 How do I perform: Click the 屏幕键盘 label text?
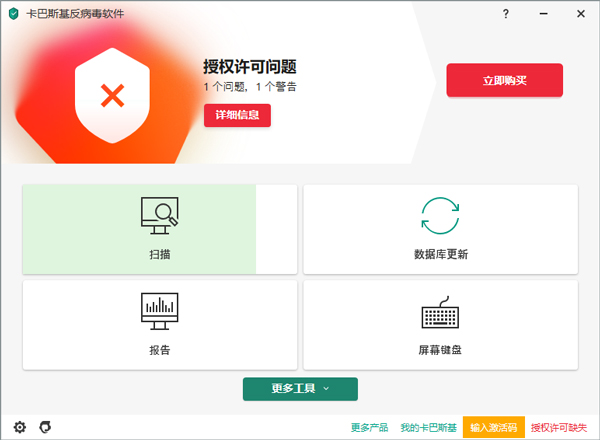[x=440, y=350]
